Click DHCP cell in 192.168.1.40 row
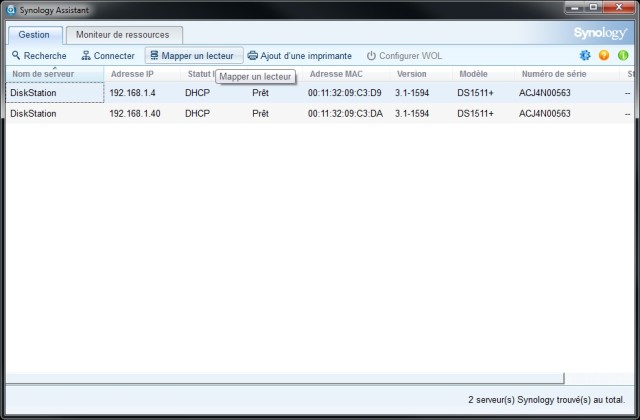640x420 pixels. point(198,113)
